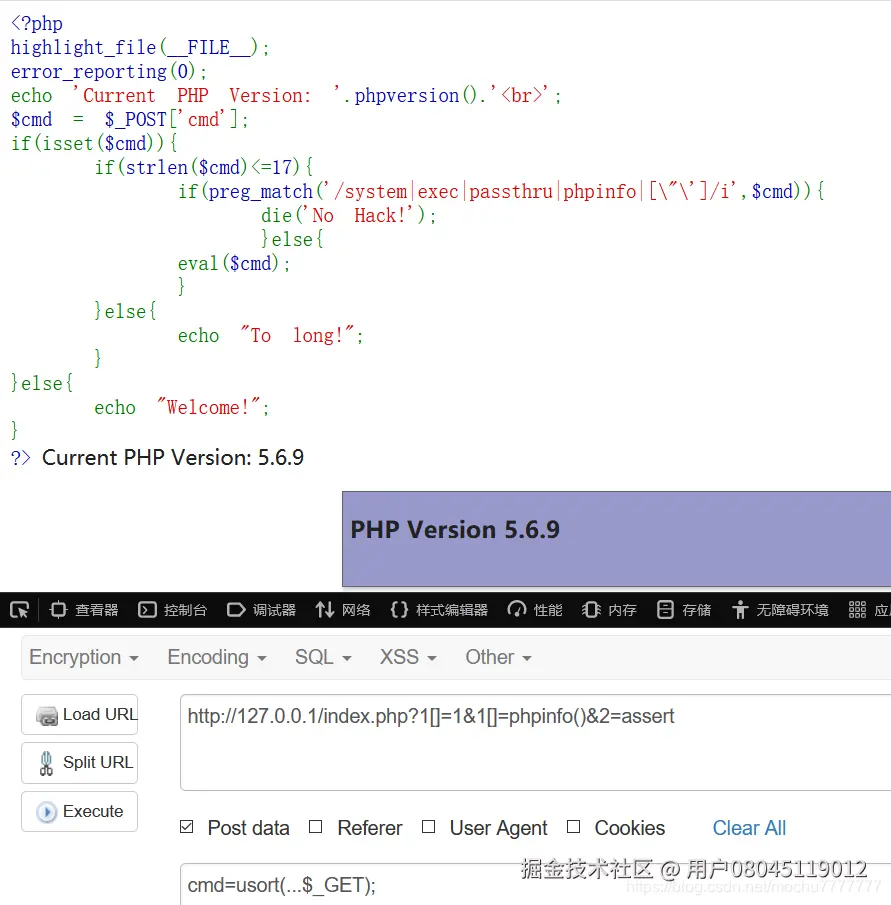Click the post data field with cmd=usort

[x=536, y=885]
